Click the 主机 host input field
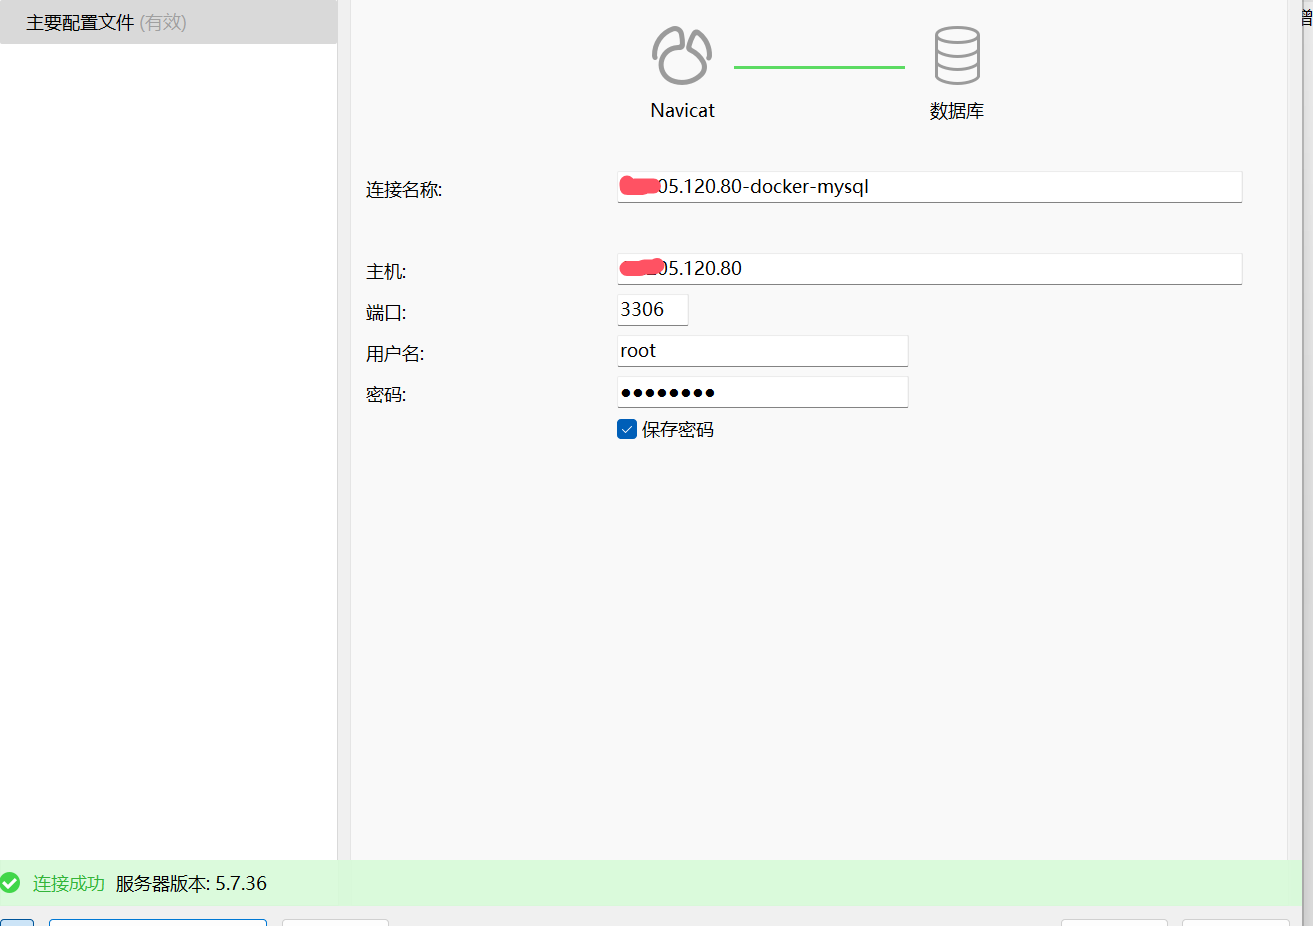Viewport: 1313px width, 926px height. click(930, 269)
